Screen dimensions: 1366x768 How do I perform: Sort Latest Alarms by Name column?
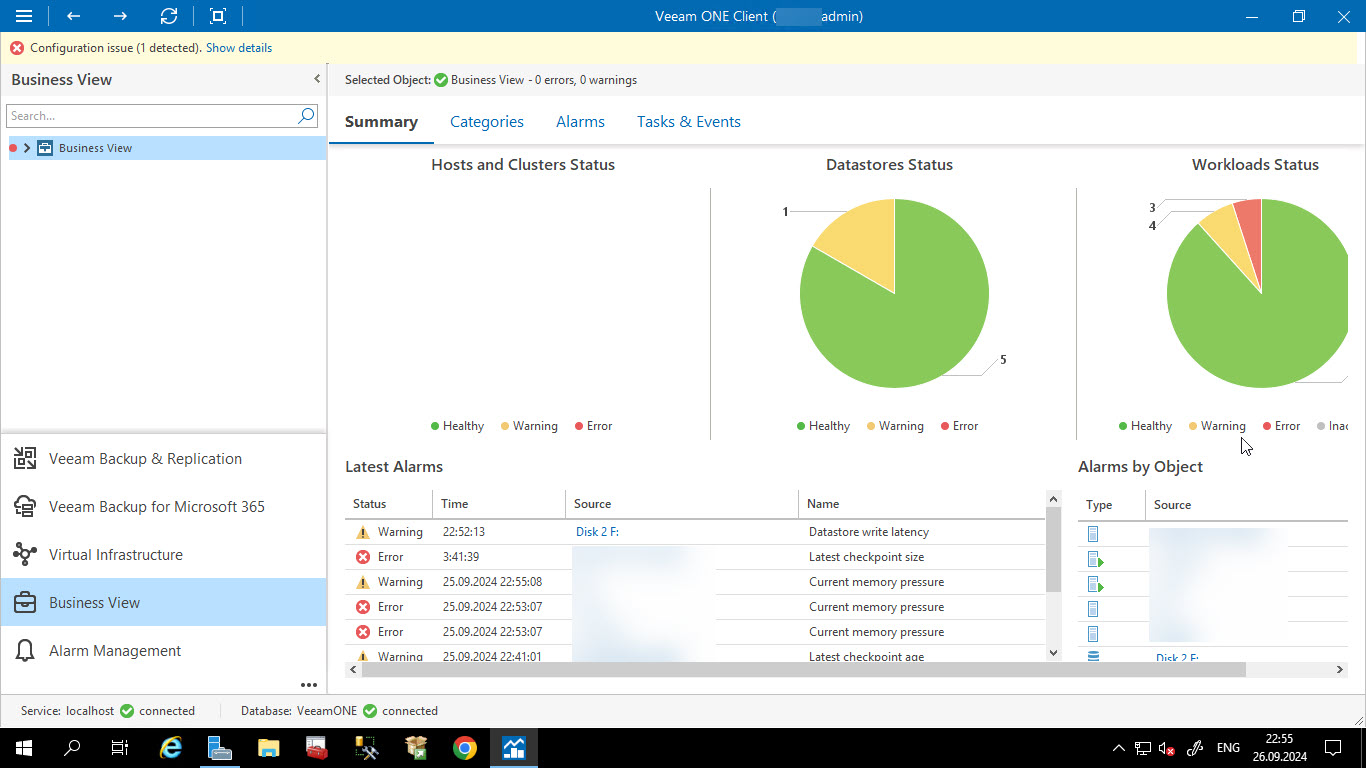[x=920, y=504]
